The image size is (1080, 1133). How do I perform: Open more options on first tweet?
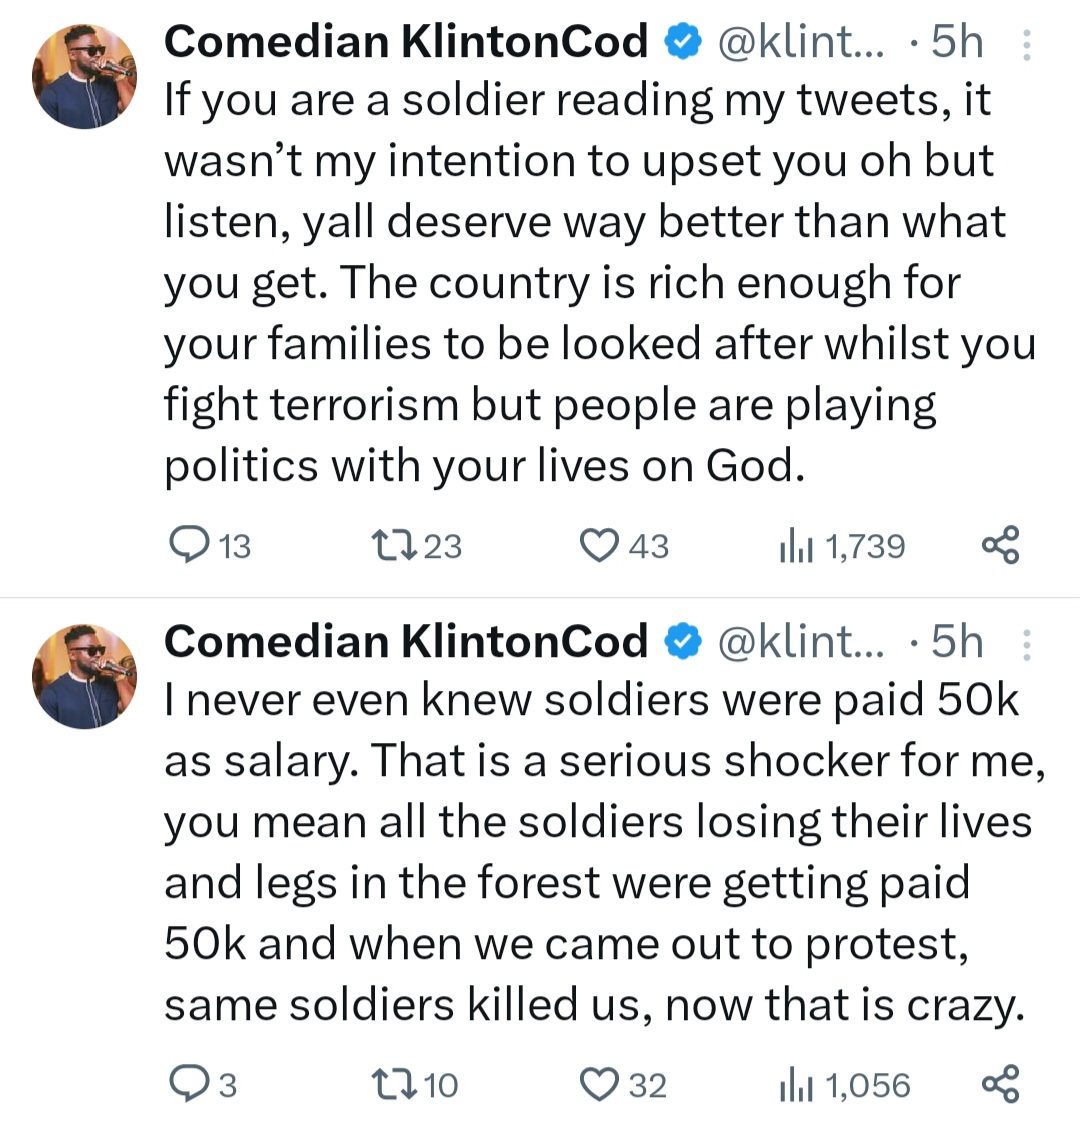(x=1026, y=45)
